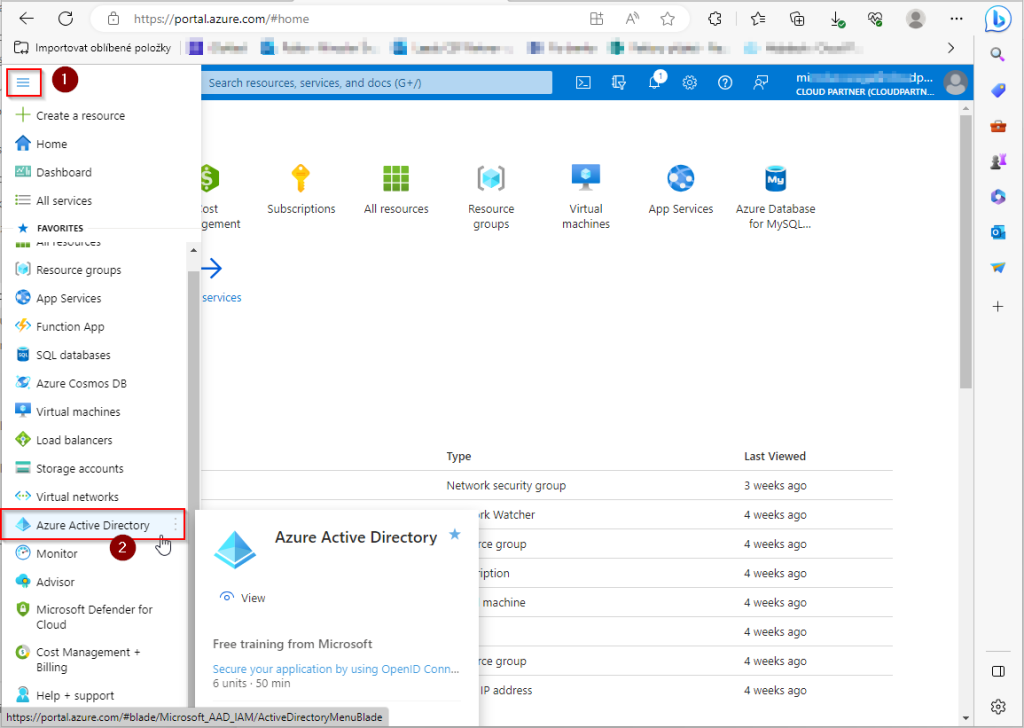Open browser Collections icon
Image resolution: width=1024 pixels, height=728 pixels.
tap(797, 19)
